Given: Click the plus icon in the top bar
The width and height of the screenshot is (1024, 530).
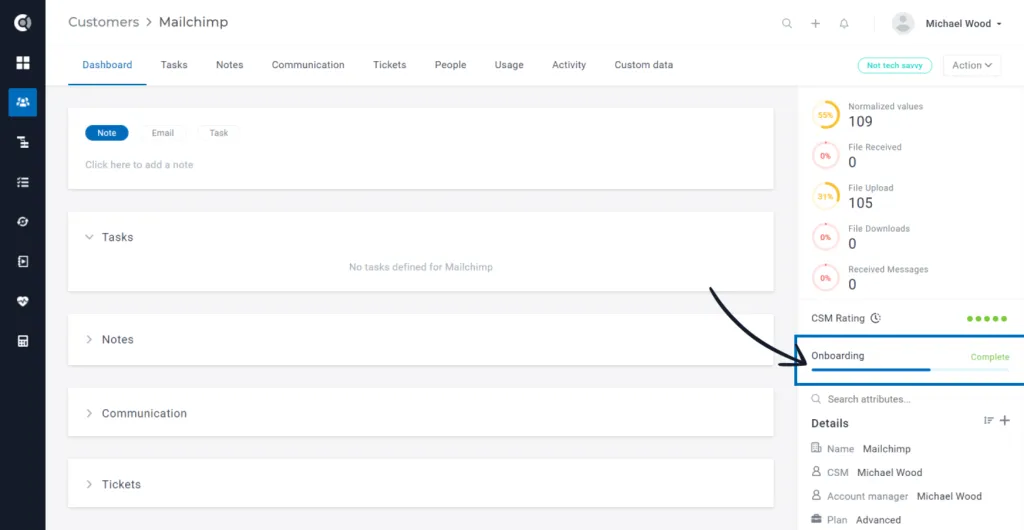Looking at the screenshot, I should pyautogui.click(x=815, y=23).
